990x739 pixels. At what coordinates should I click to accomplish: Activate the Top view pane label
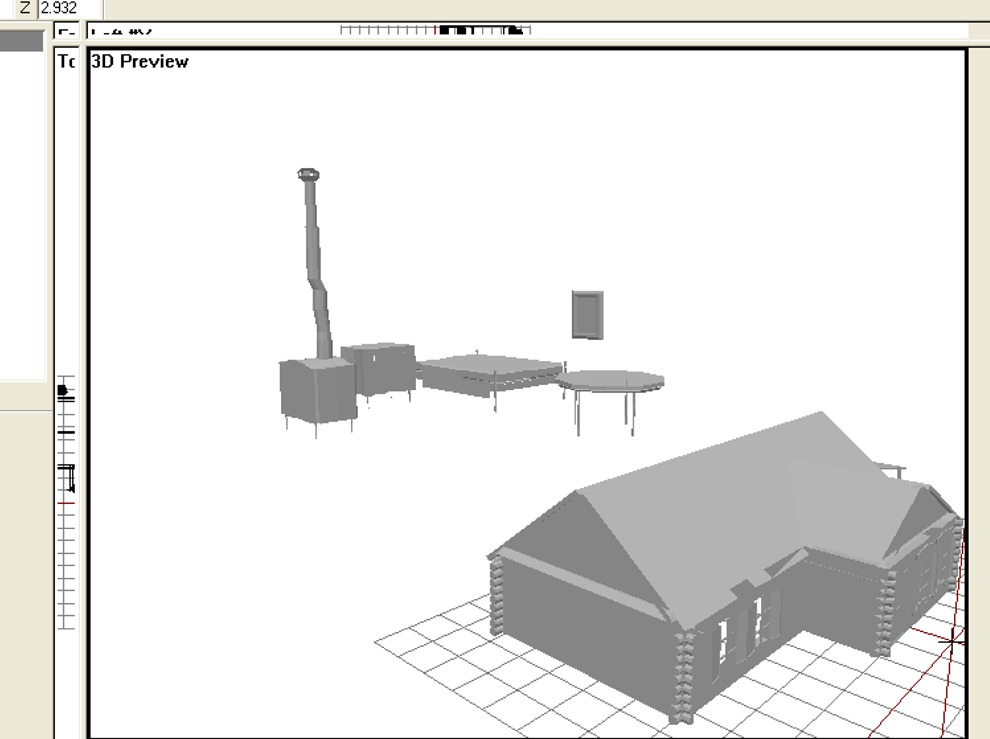[x=66, y=61]
